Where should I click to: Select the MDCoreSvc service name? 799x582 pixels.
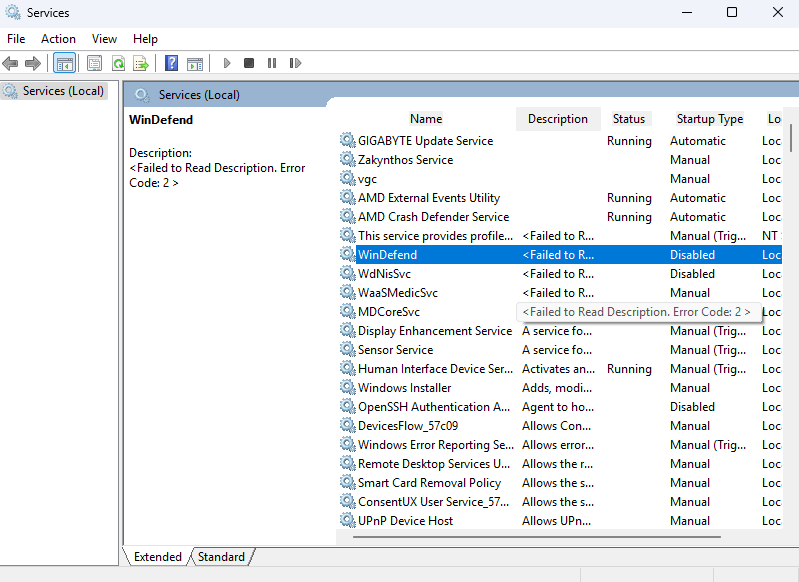point(389,311)
